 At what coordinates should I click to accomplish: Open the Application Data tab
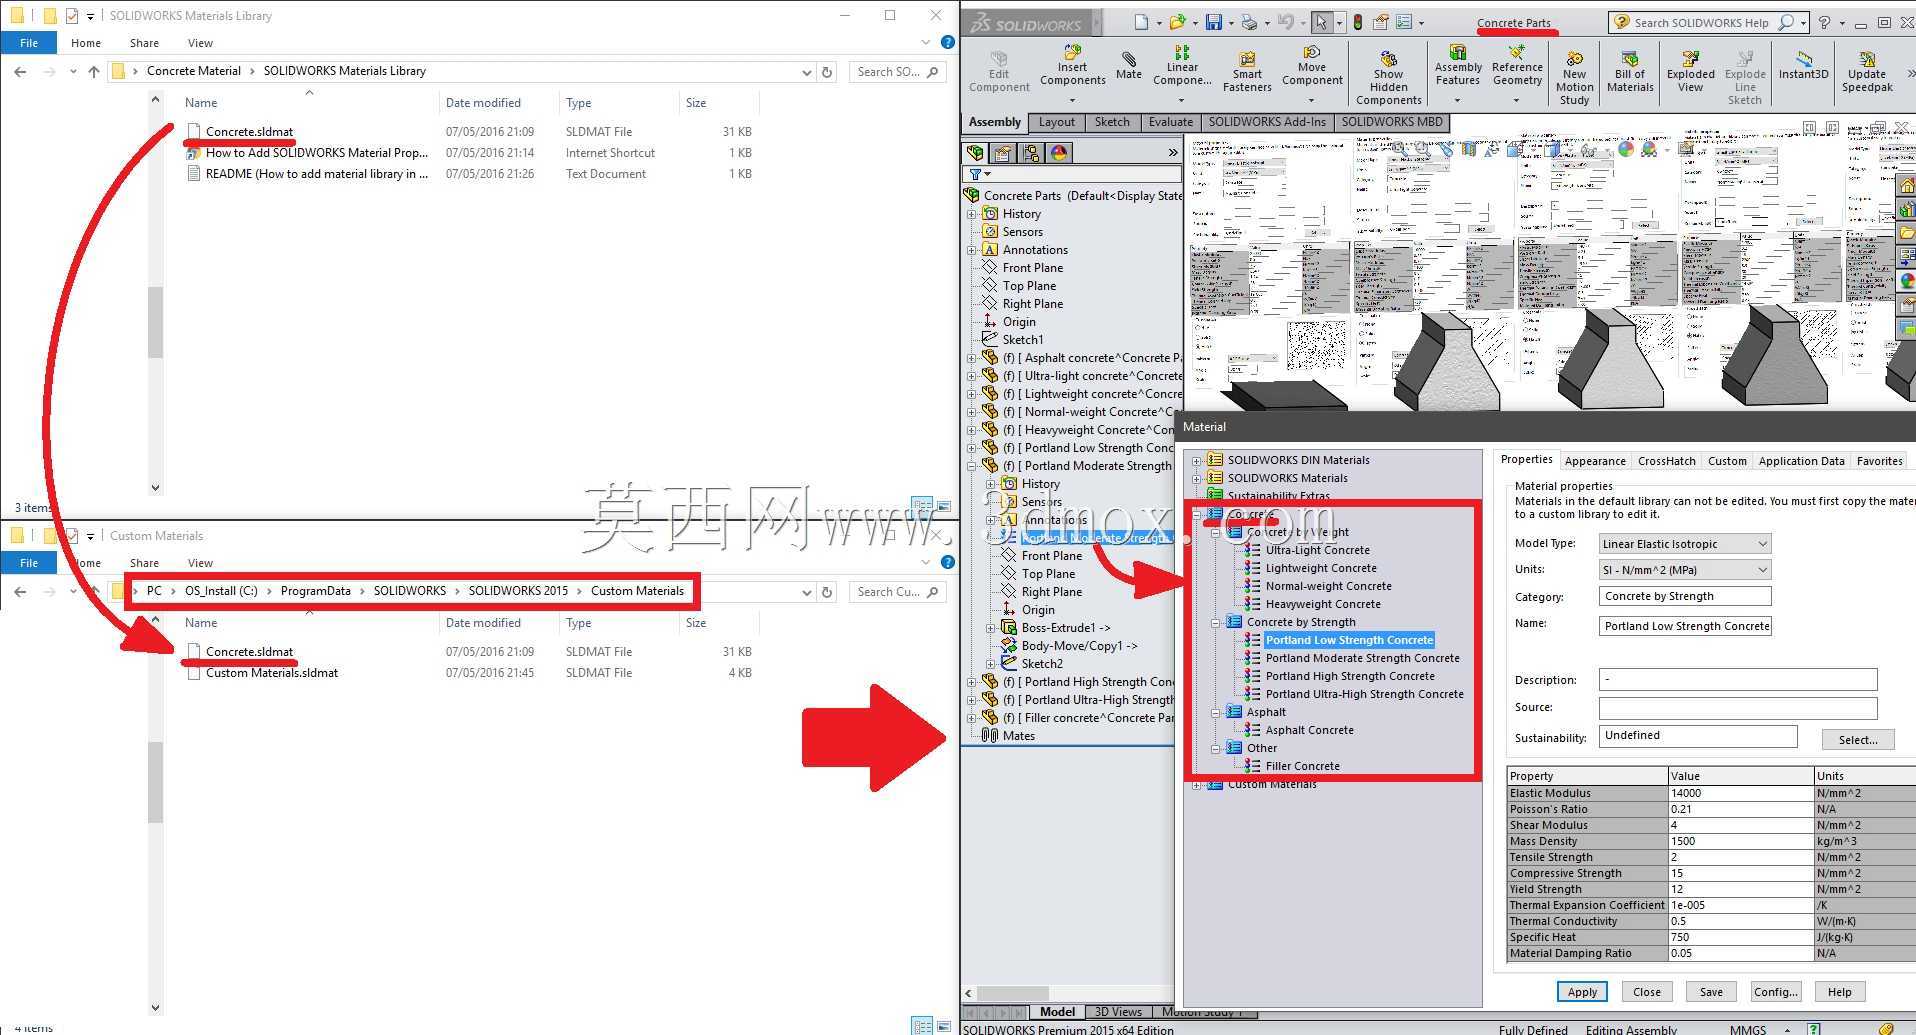click(1801, 461)
